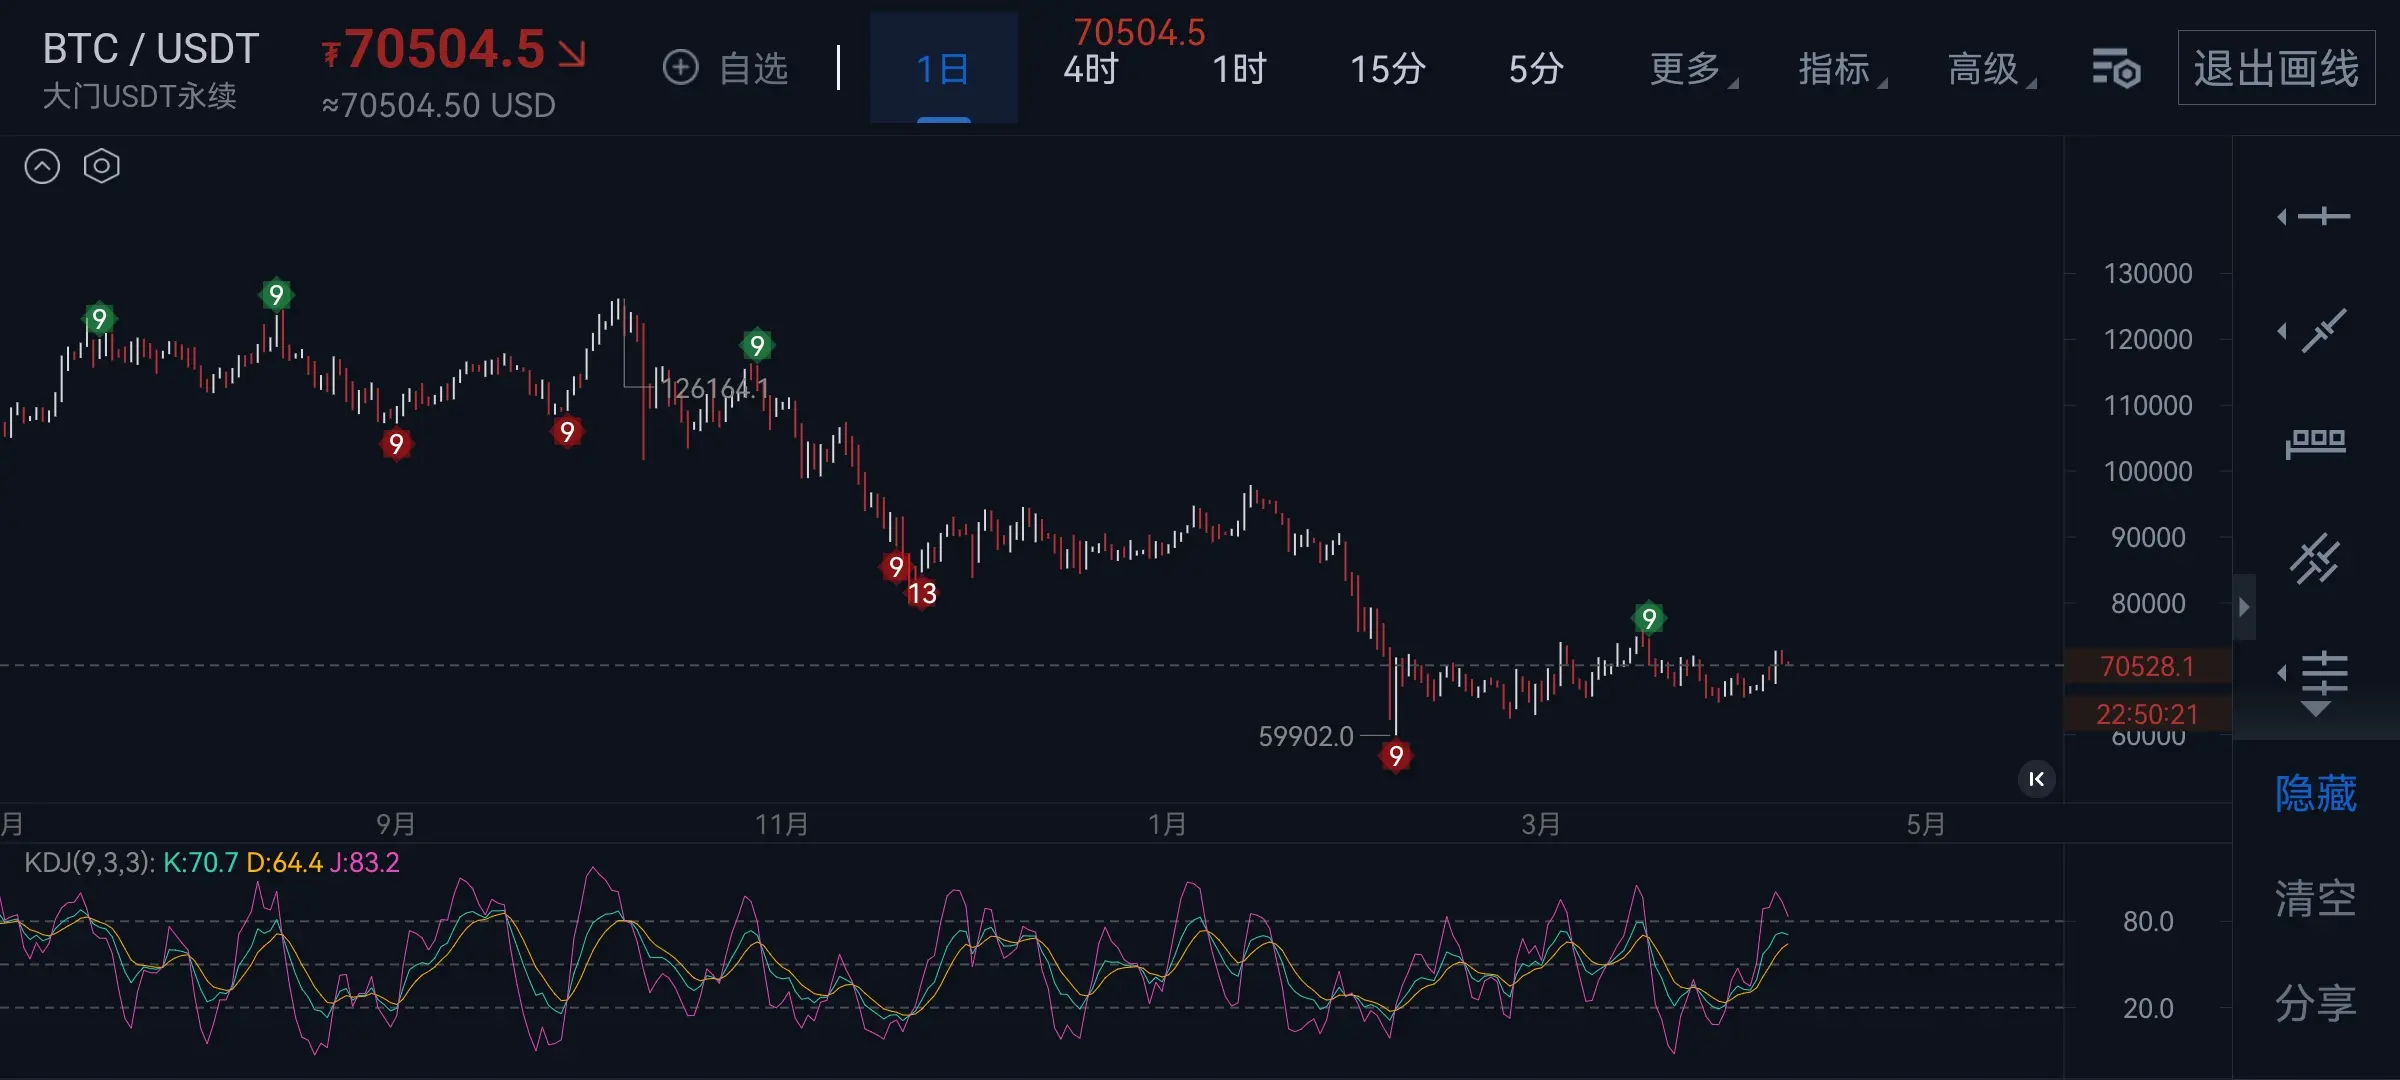This screenshot has height=1080, width=2400.
Task: Switch to the 15分 timeframe tab
Action: (x=1387, y=69)
